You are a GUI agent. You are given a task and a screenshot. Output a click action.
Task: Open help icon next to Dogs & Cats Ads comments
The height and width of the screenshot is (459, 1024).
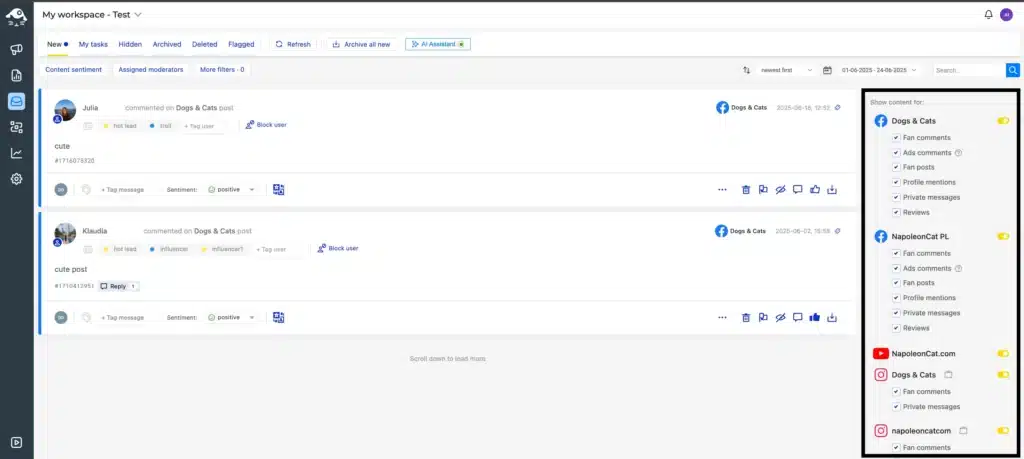pyautogui.click(x=958, y=153)
